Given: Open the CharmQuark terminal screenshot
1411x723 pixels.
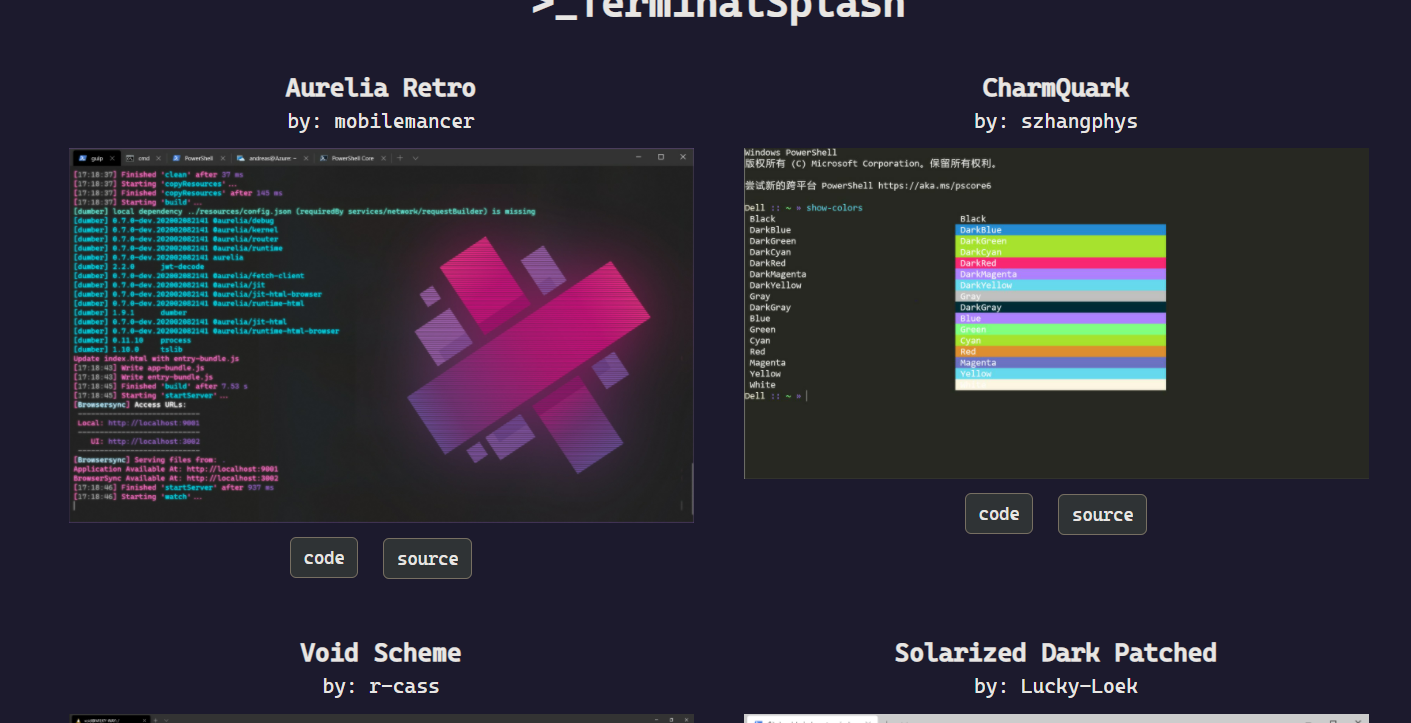Looking at the screenshot, I should click(1056, 313).
